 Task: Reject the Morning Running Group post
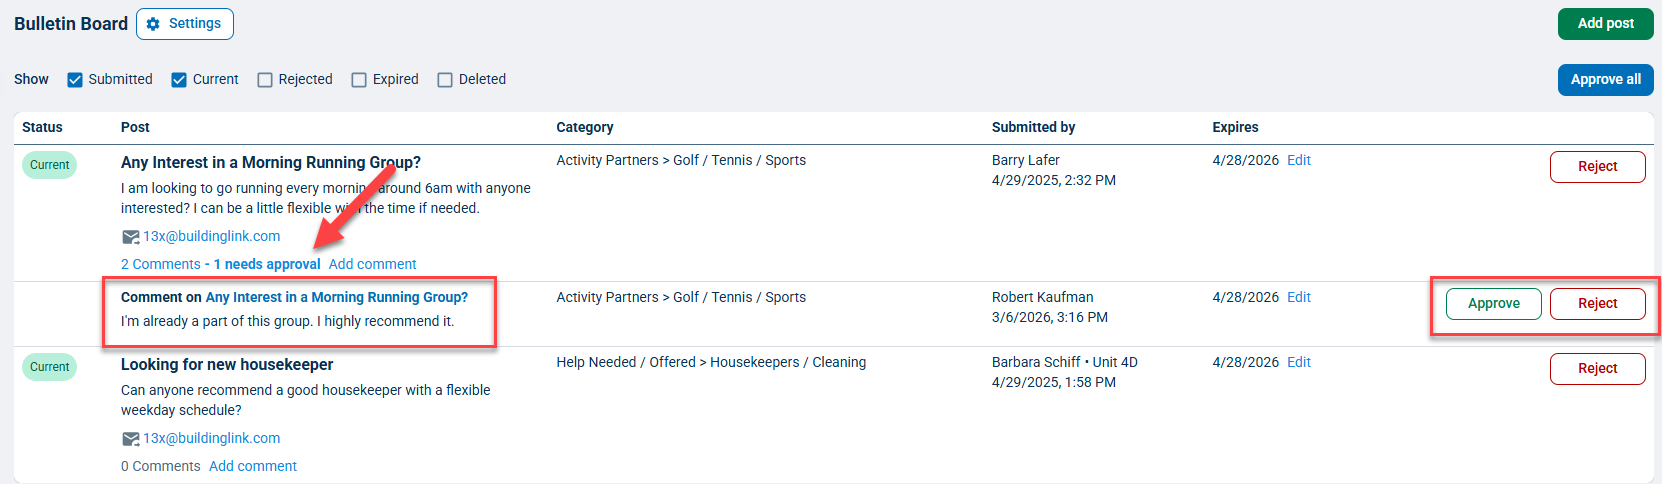[x=1597, y=167]
